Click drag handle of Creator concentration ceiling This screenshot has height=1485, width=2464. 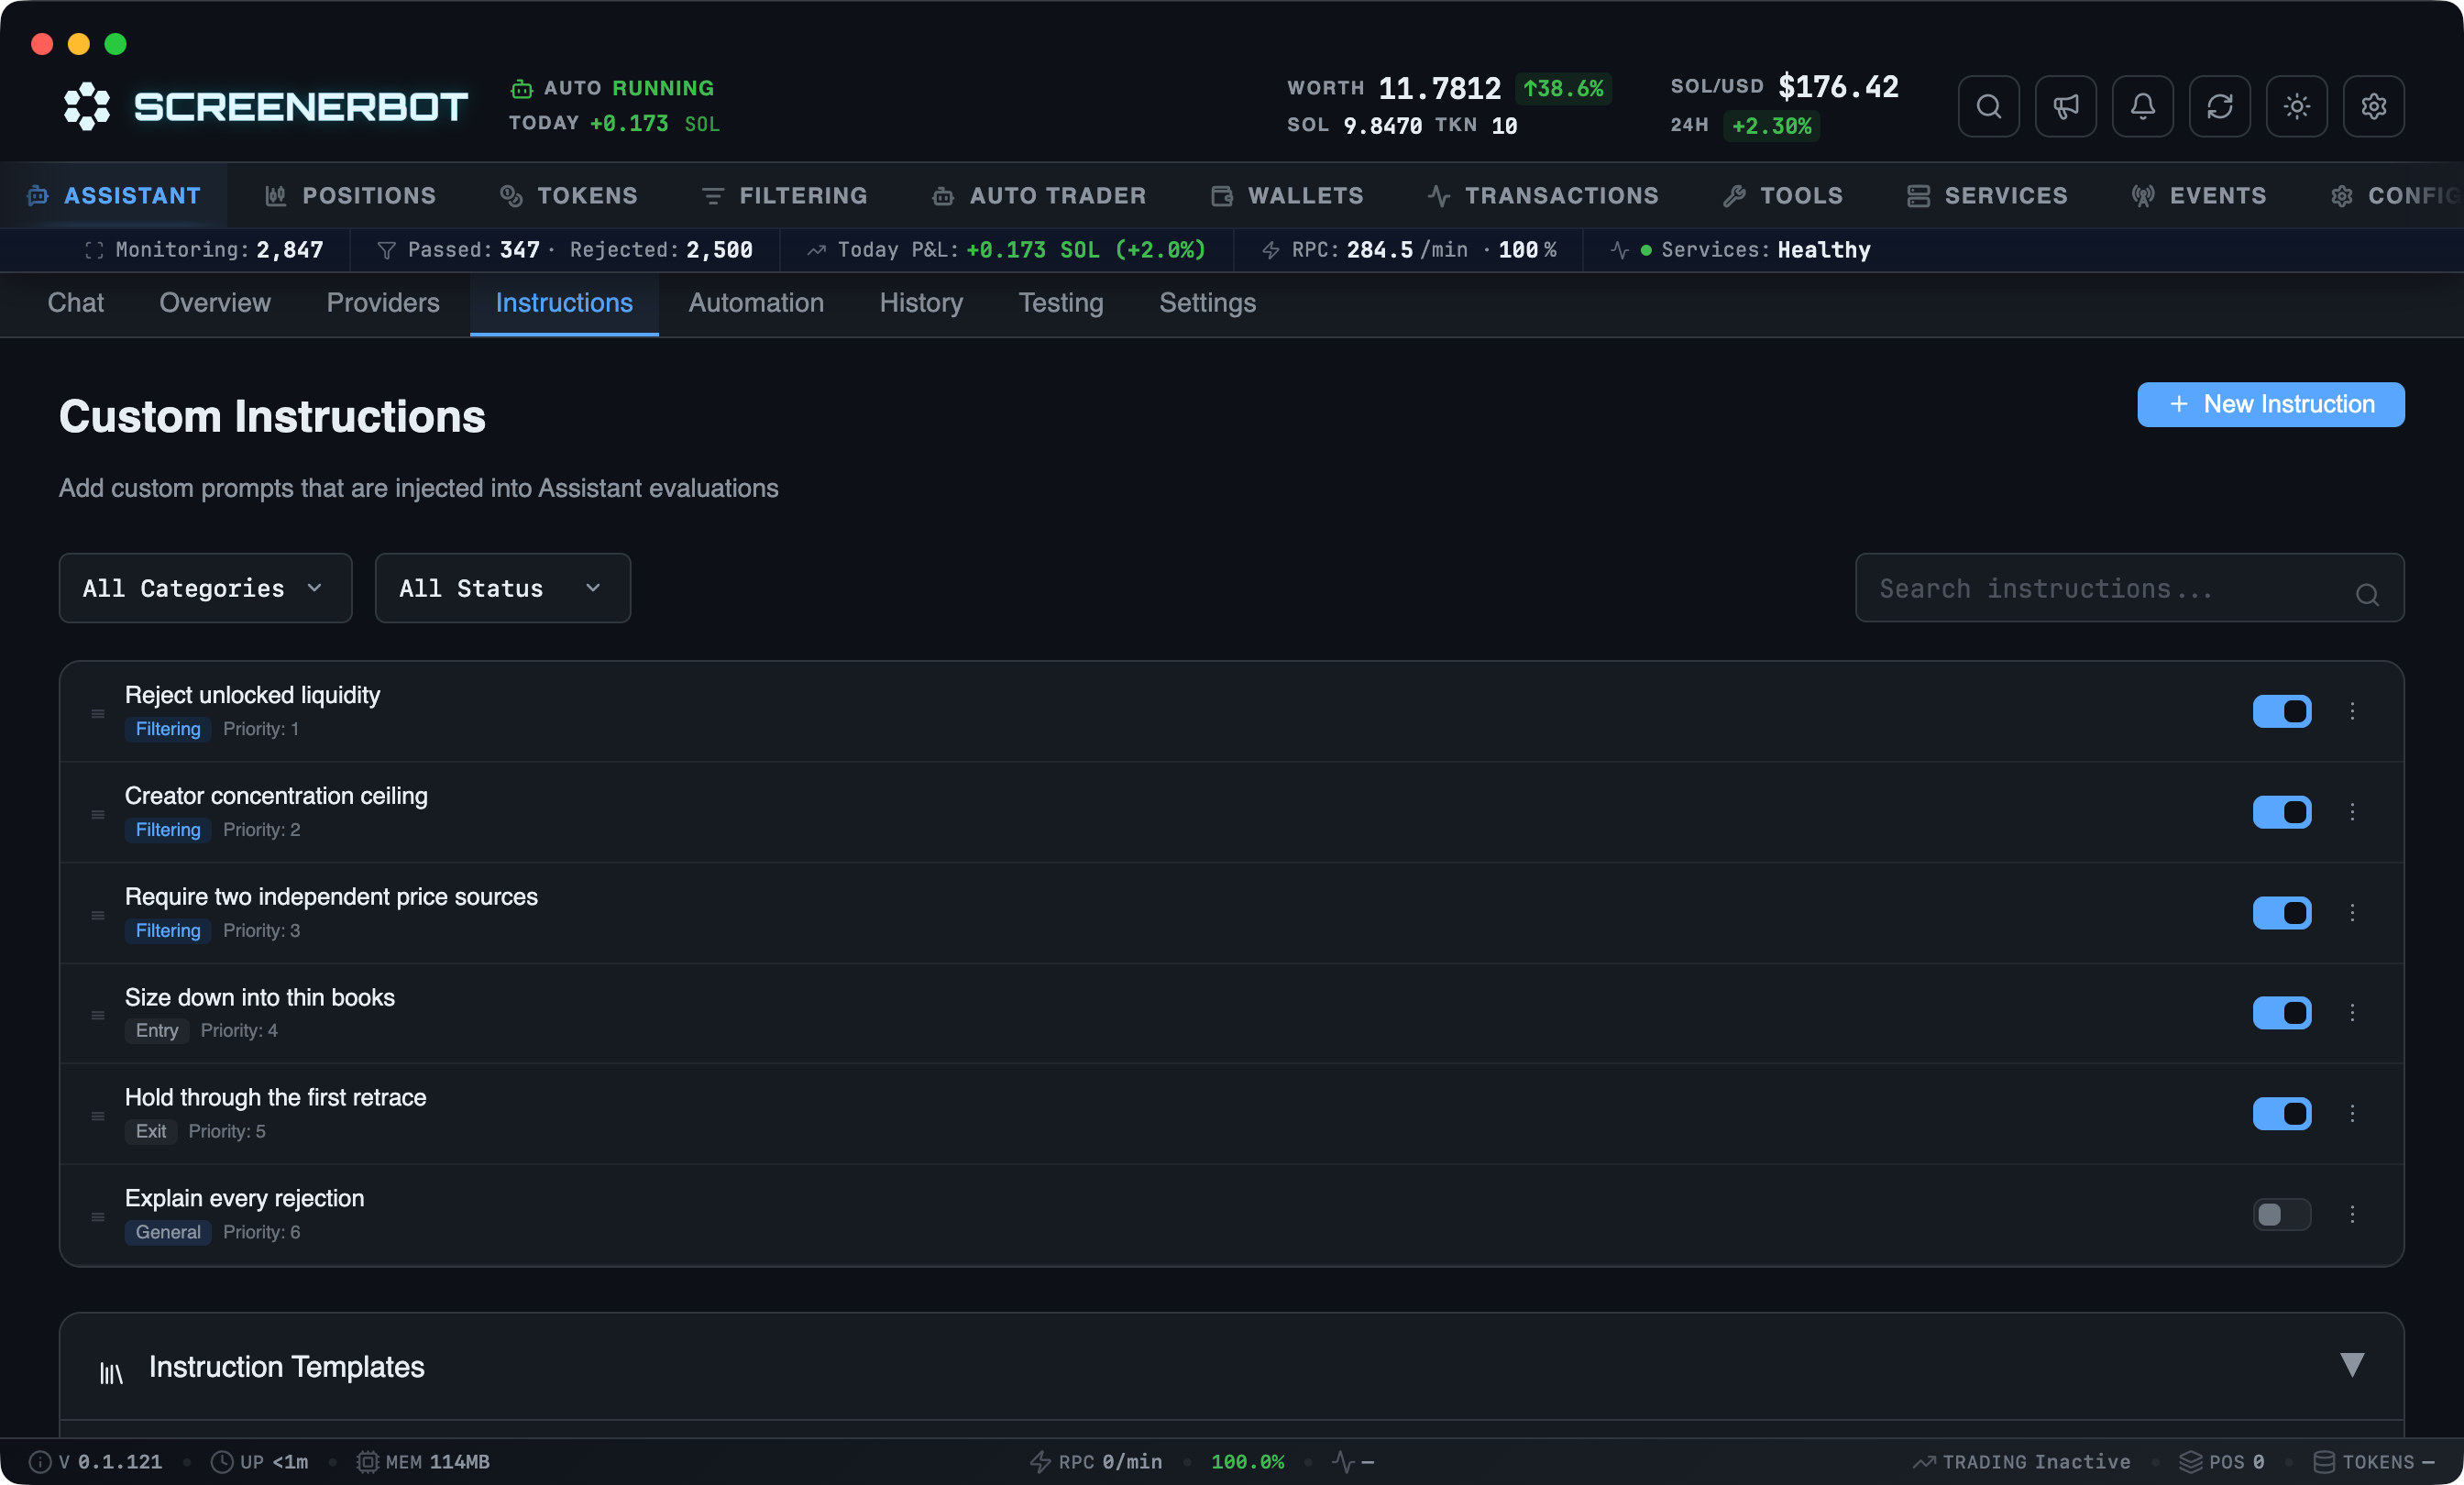(x=98, y=814)
